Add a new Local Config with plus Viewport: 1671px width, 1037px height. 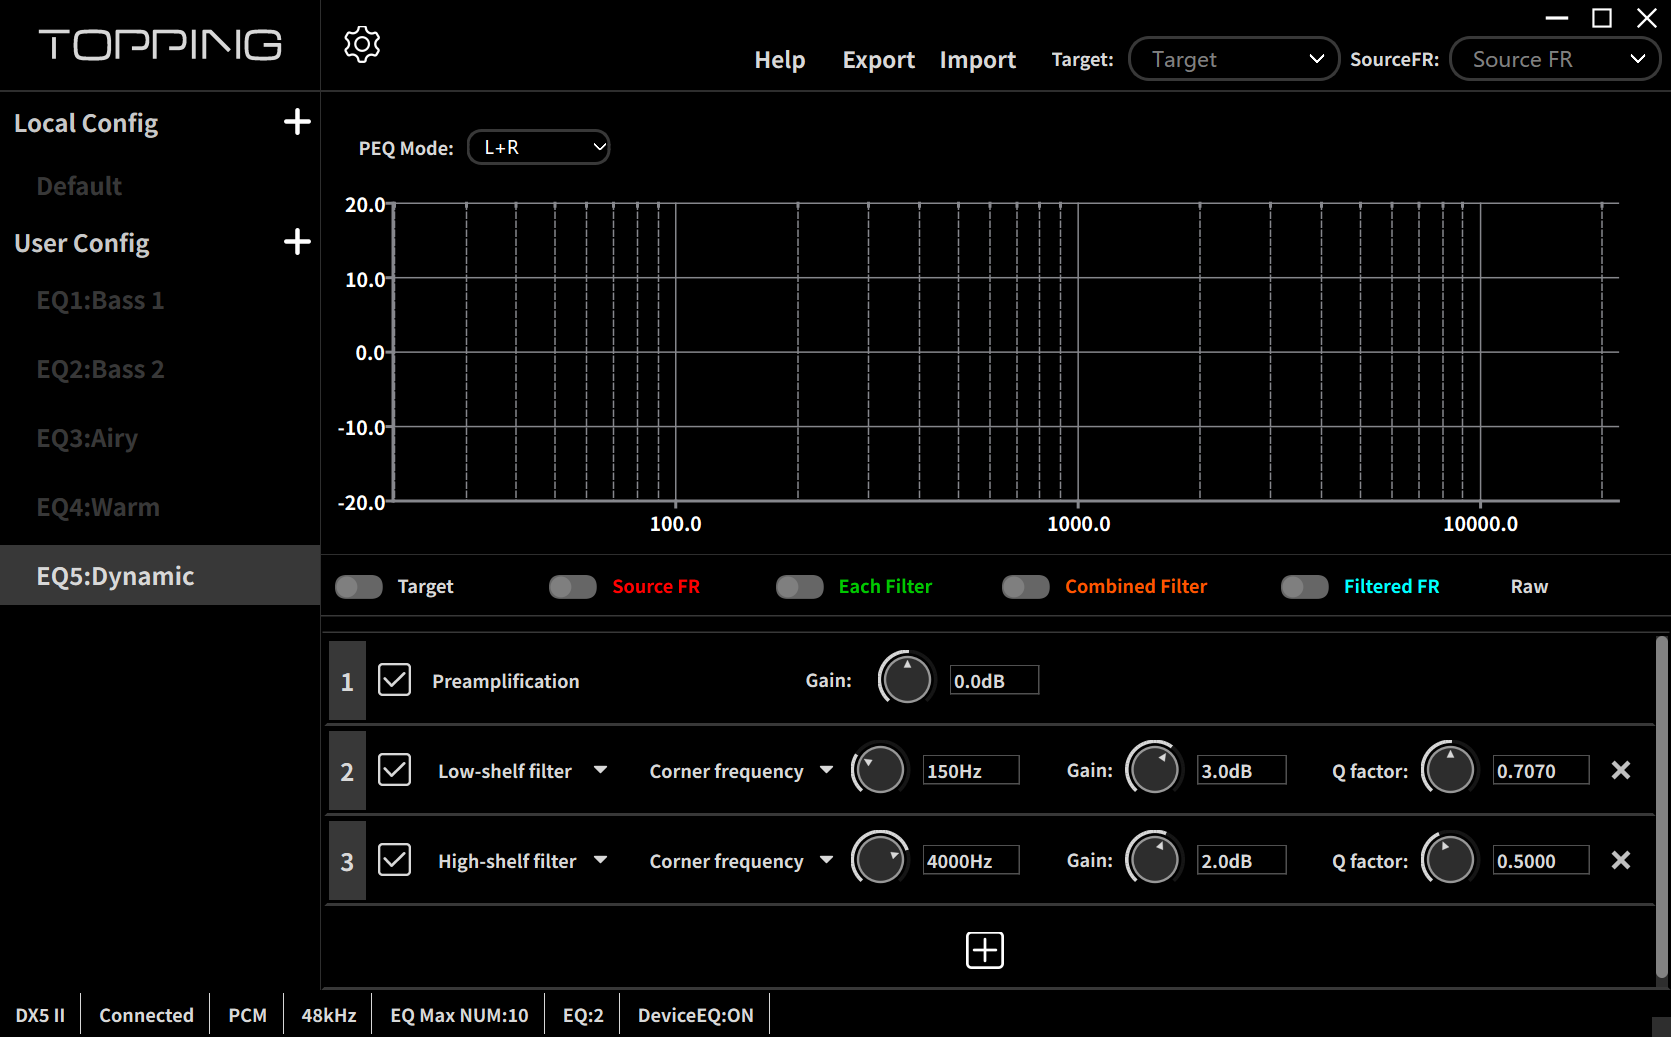coord(297,122)
